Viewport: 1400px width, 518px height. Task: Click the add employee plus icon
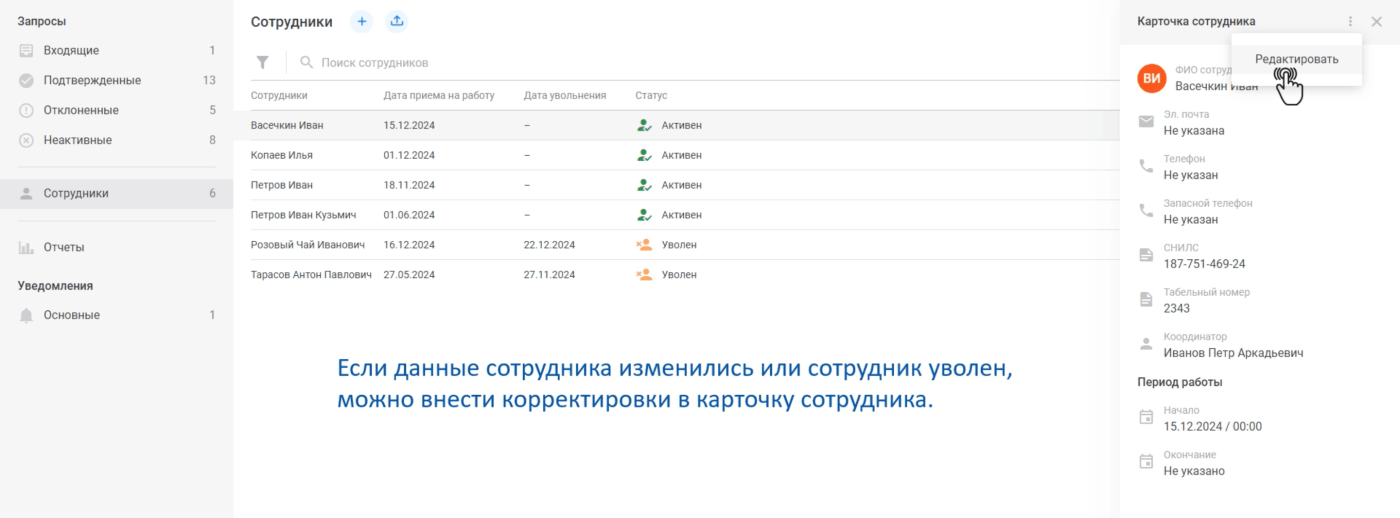(362, 21)
